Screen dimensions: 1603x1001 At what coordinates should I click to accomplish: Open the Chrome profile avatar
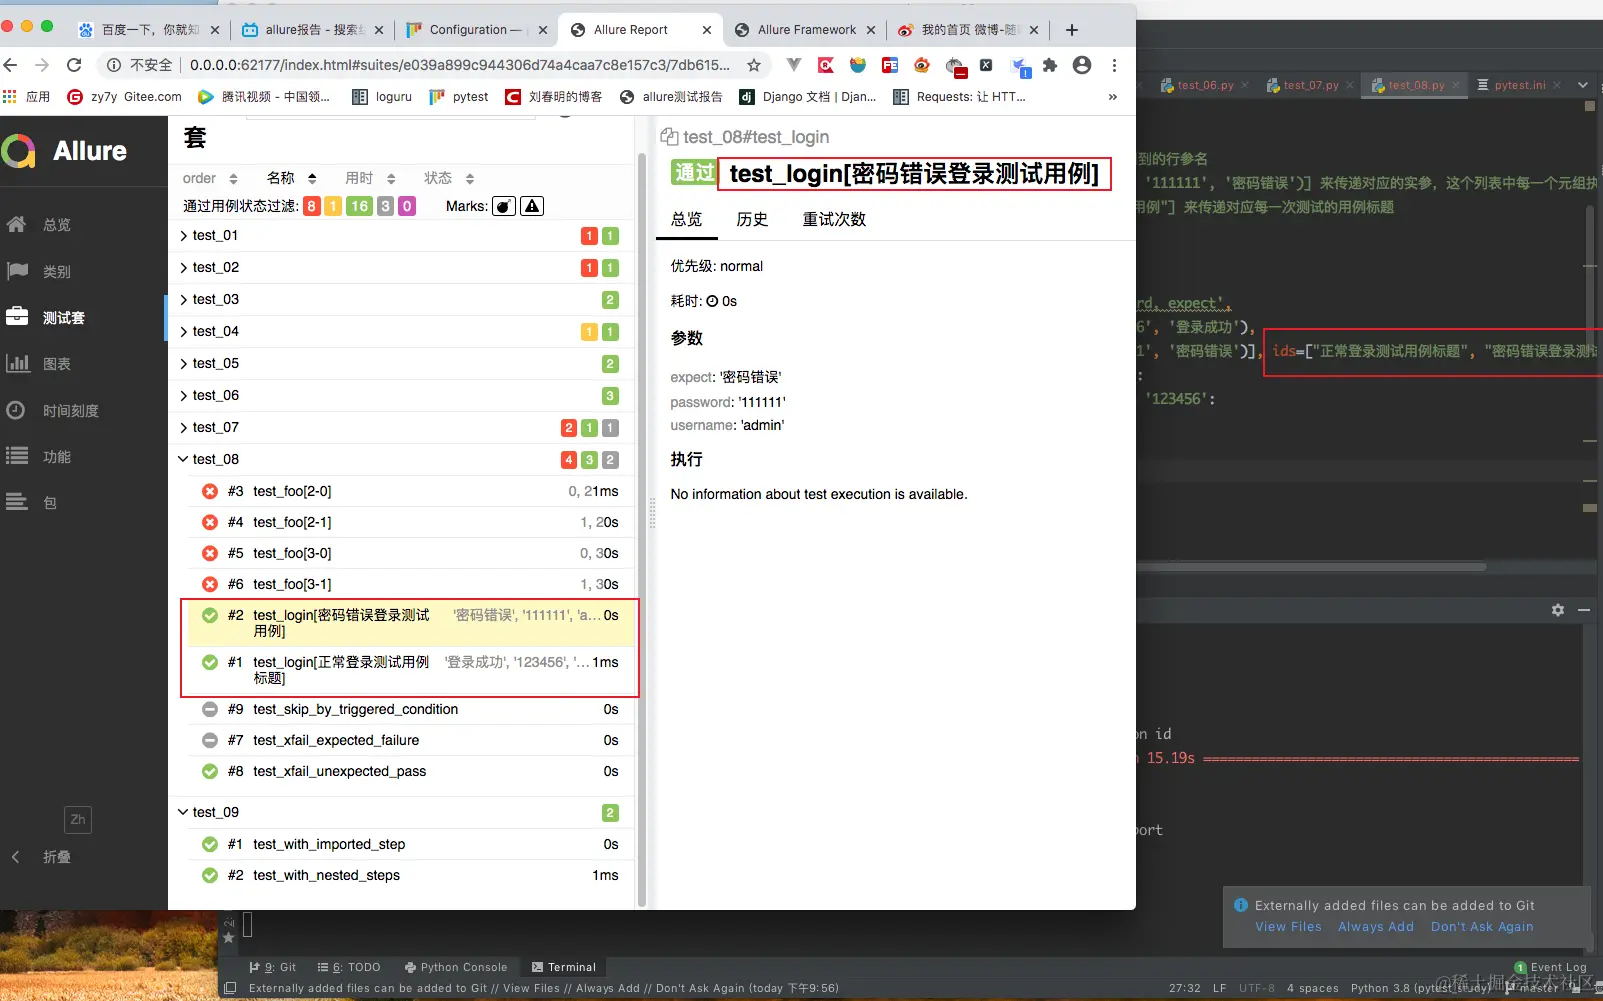[x=1082, y=65]
